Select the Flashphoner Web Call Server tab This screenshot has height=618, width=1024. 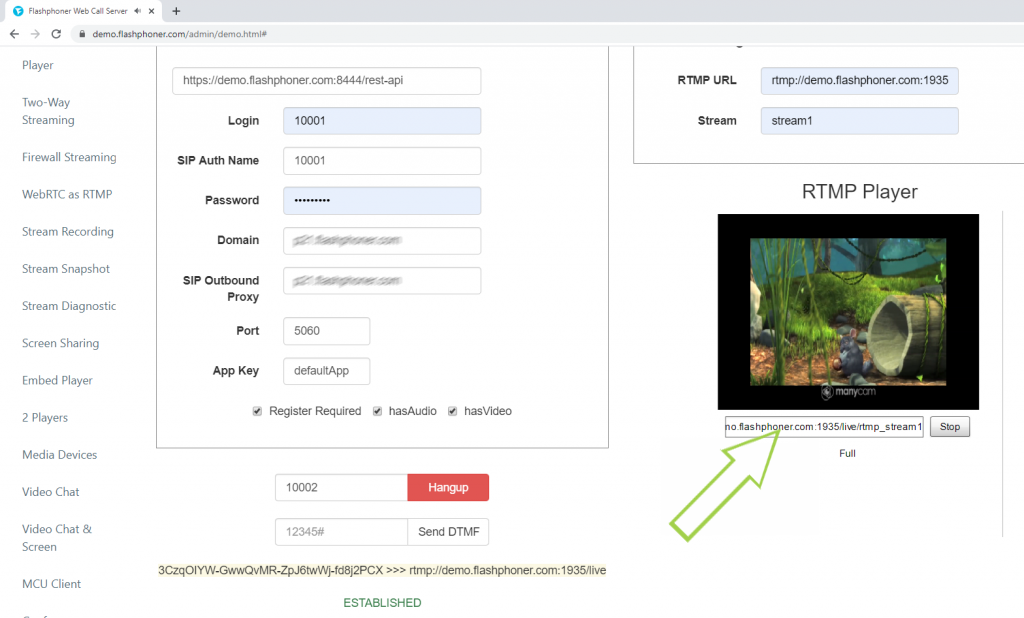pyautogui.click(x=84, y=11)
